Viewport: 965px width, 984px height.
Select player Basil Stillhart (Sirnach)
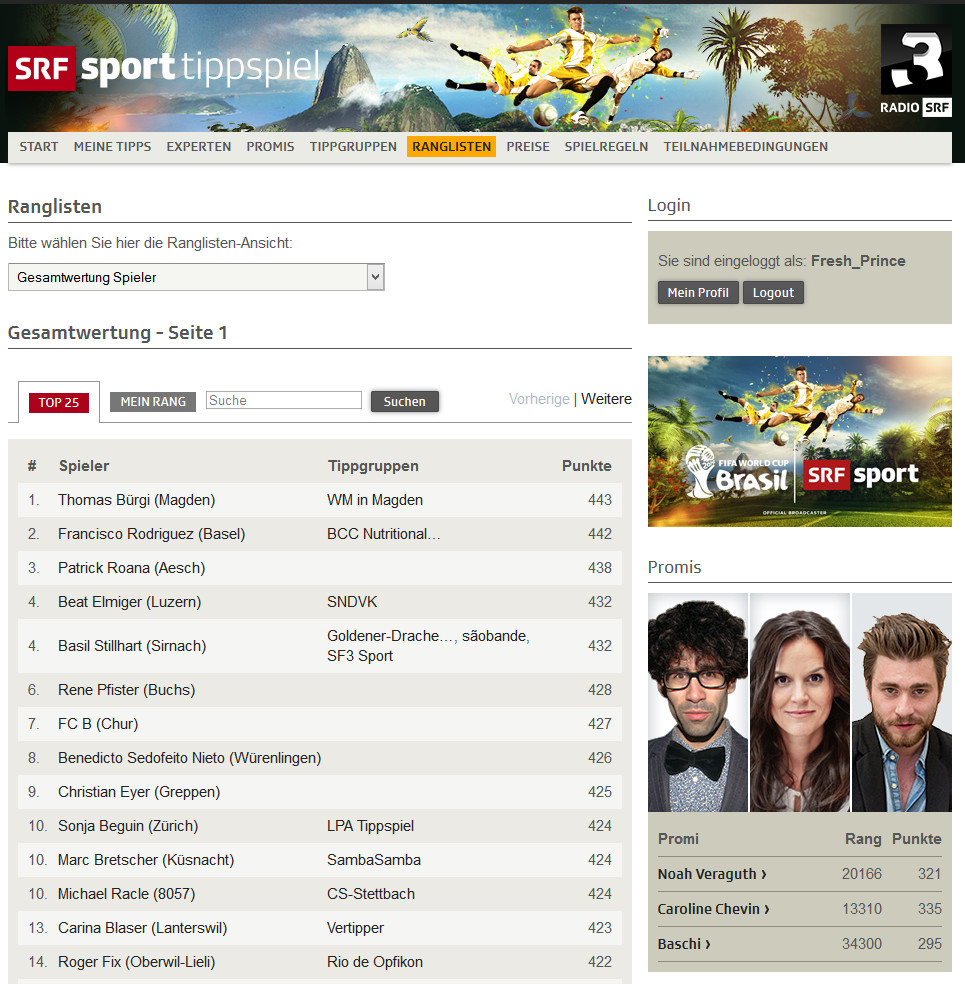132,646
